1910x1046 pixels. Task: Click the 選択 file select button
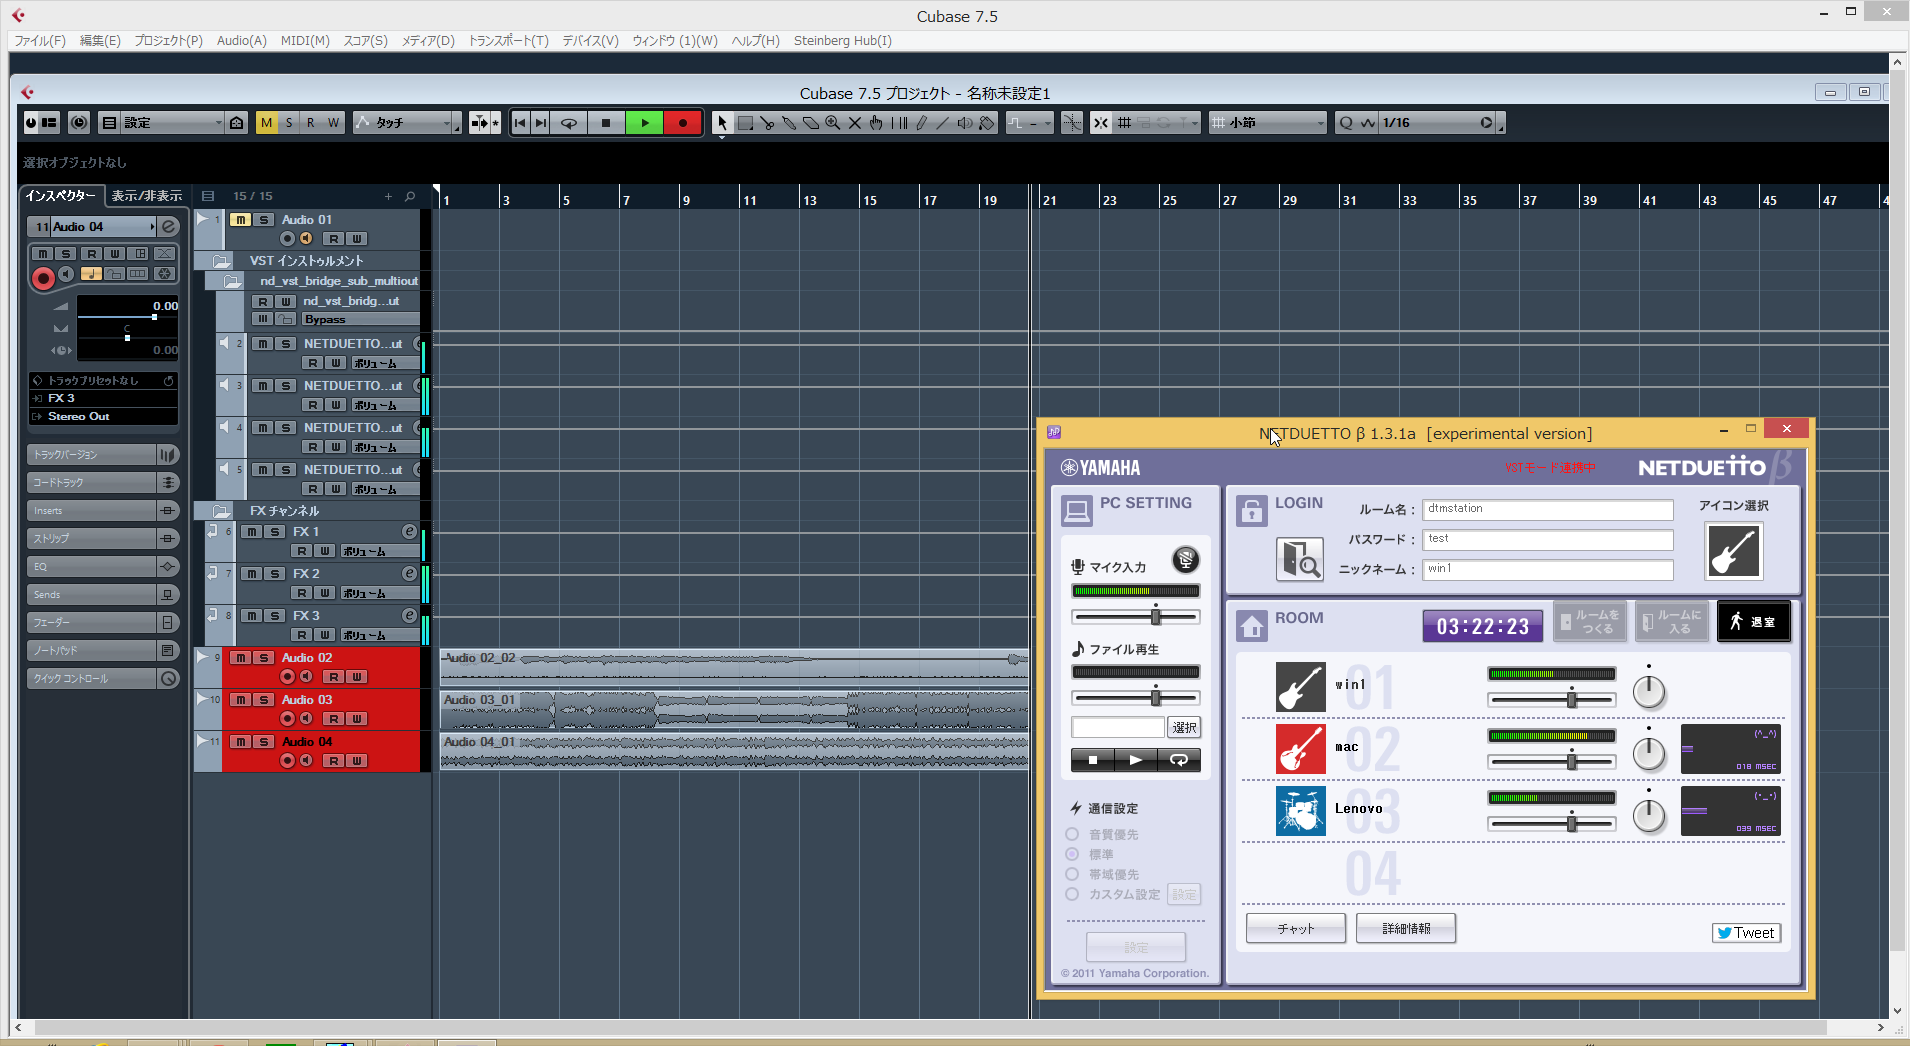tap(1184, 728)
